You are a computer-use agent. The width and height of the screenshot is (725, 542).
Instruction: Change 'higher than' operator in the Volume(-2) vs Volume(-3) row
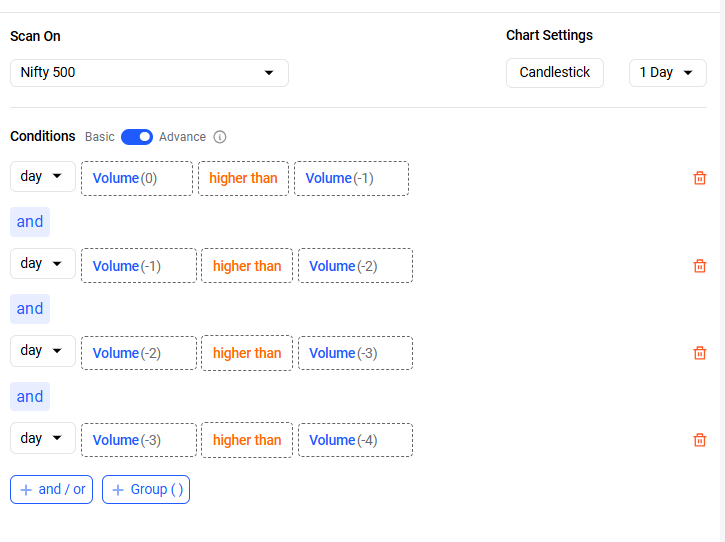[247, 353]
